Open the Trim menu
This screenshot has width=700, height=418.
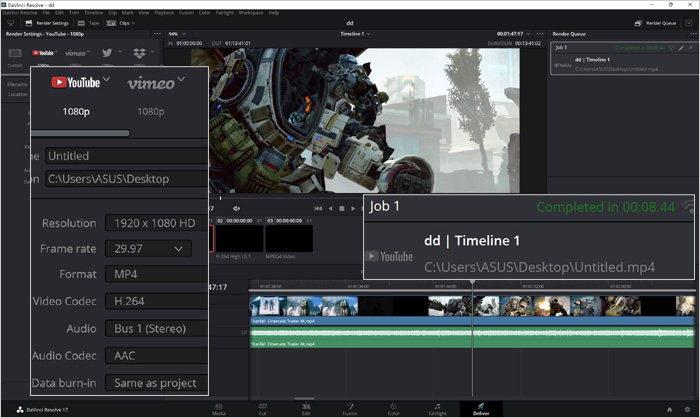click(x=74, y=13)
